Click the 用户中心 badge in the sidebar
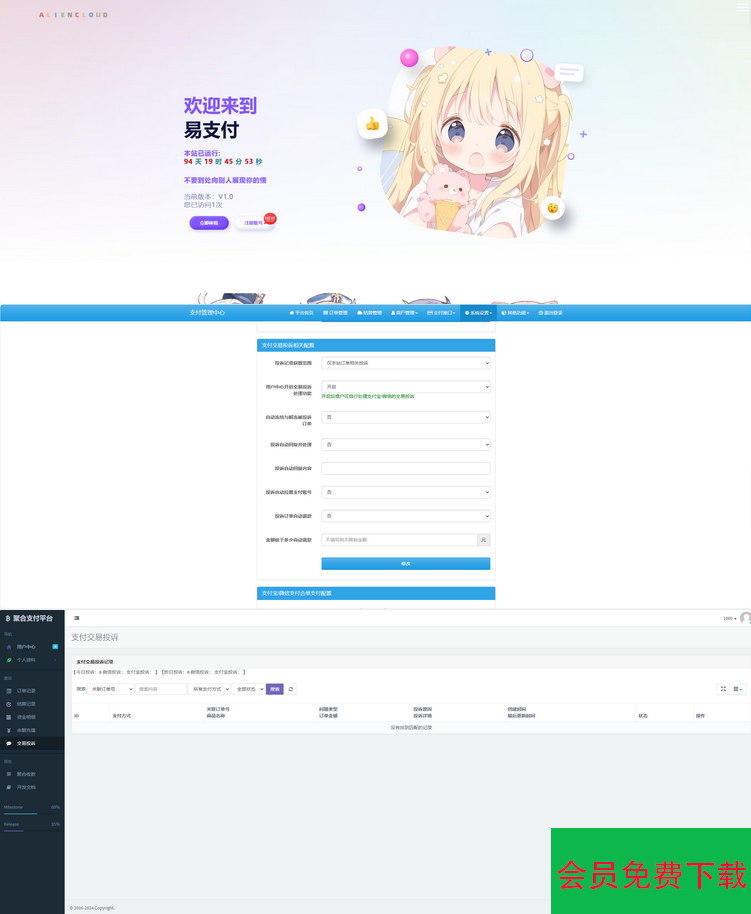Image resolution: width=751 pixels, height=914 pixels. pyautogui.click(x=55, y=647)
